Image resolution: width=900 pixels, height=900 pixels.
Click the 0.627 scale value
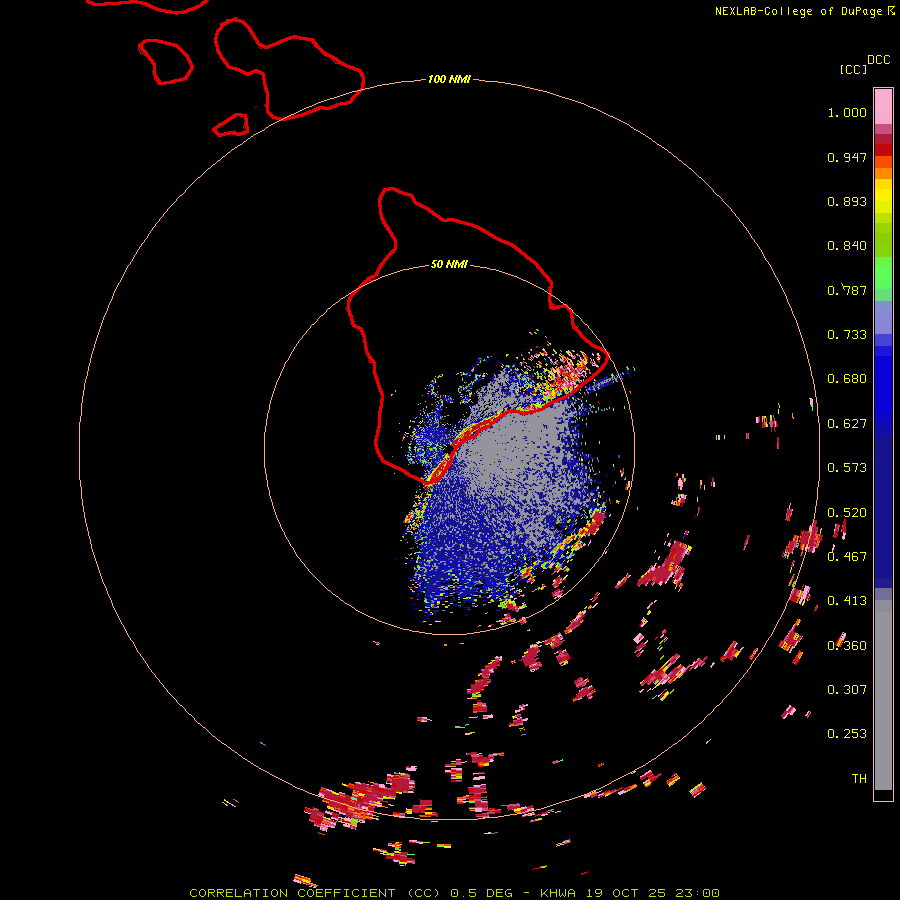tap(847, 424)
